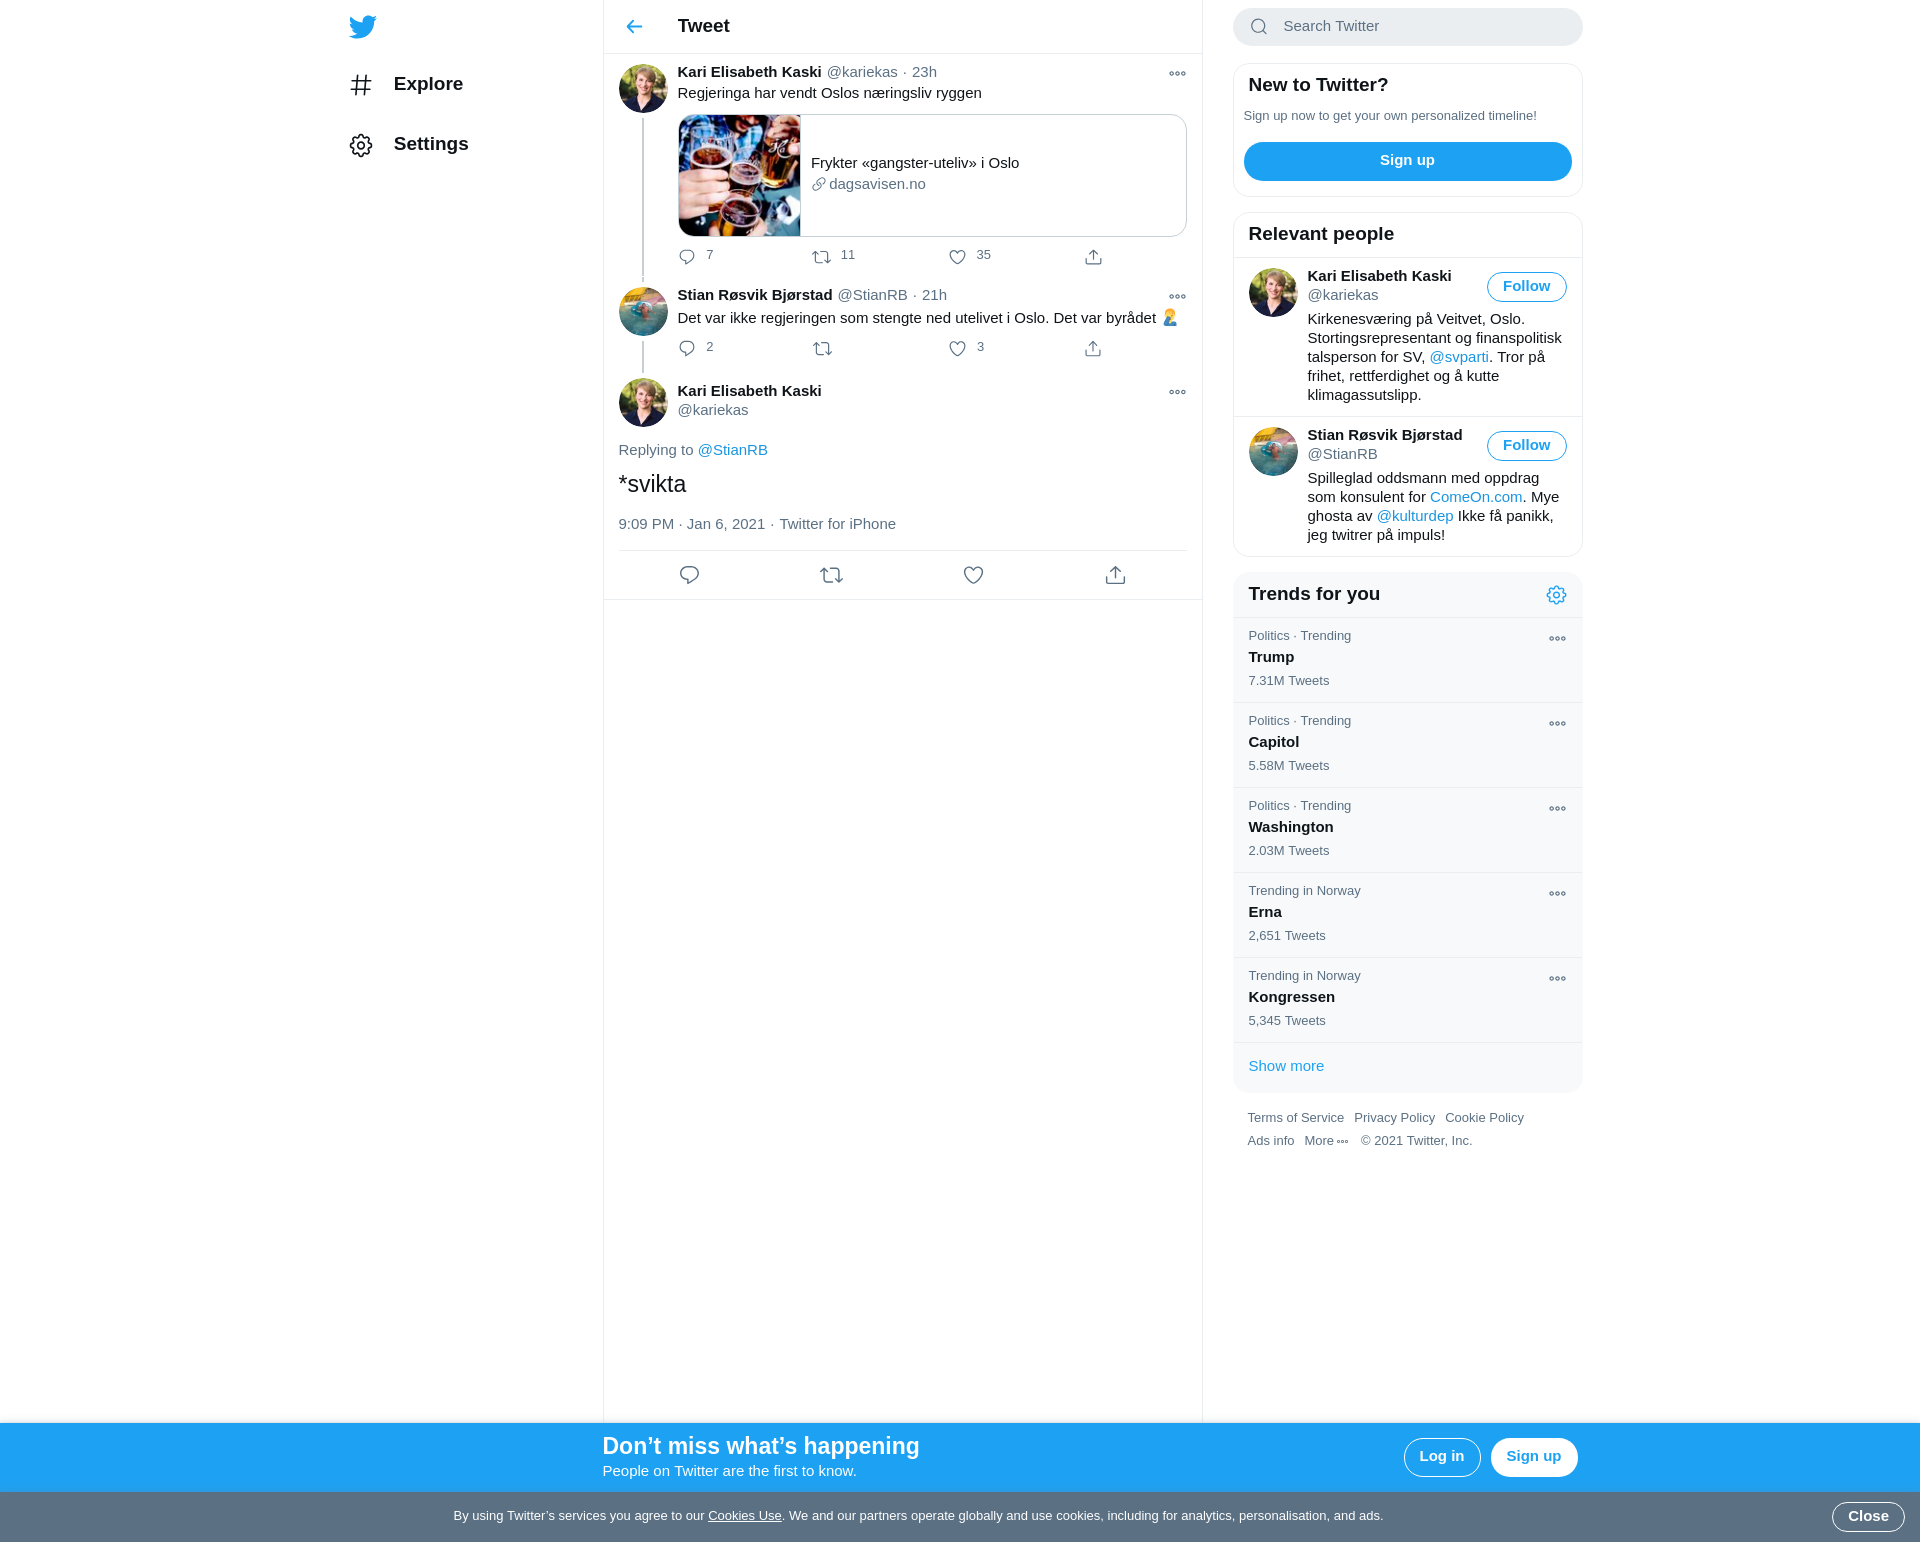Click Show more trends link
1920x1542 pixels.
coord(1286,1066)
